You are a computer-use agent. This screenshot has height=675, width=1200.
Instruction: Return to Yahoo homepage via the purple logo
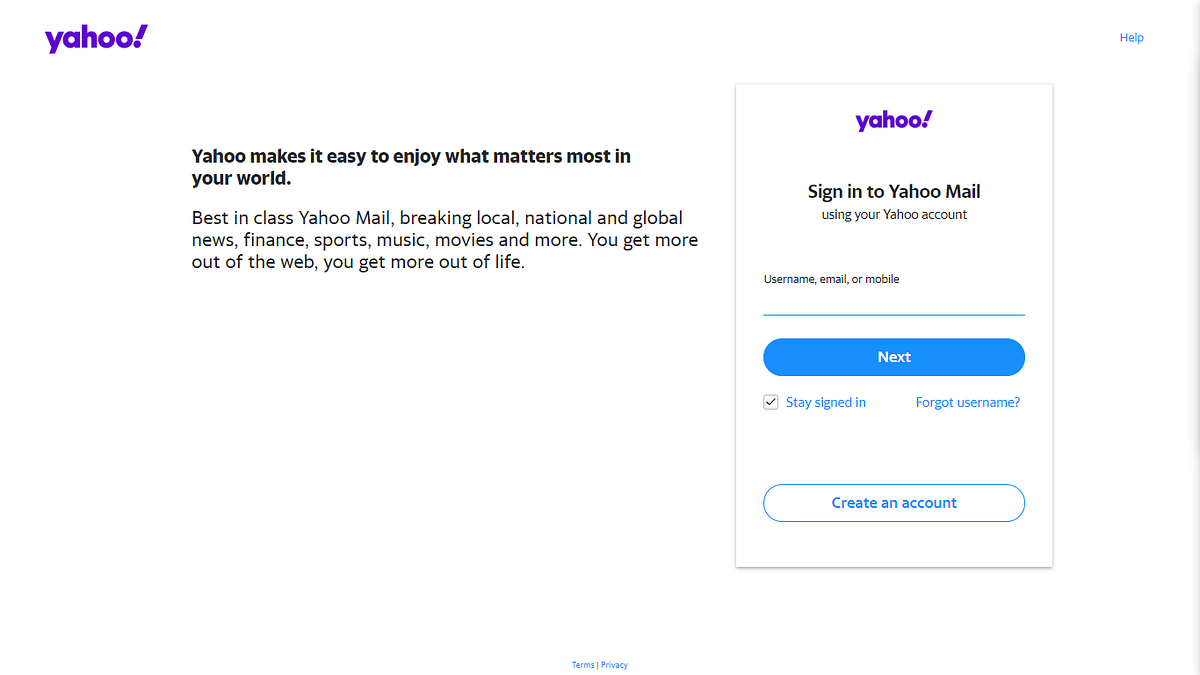pos(95,37)
